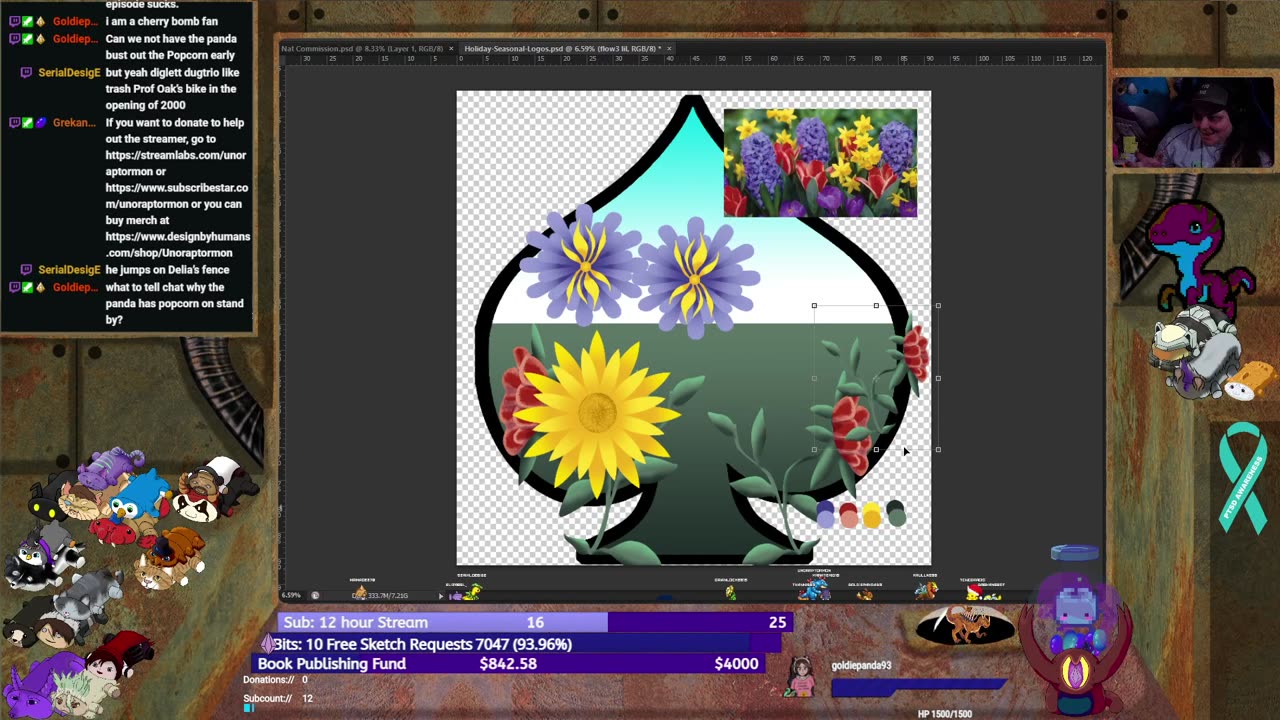Click the 333.7M/7.21G document size readout
The height and width of the screenshot is (720, 1280).
(381, 595)
